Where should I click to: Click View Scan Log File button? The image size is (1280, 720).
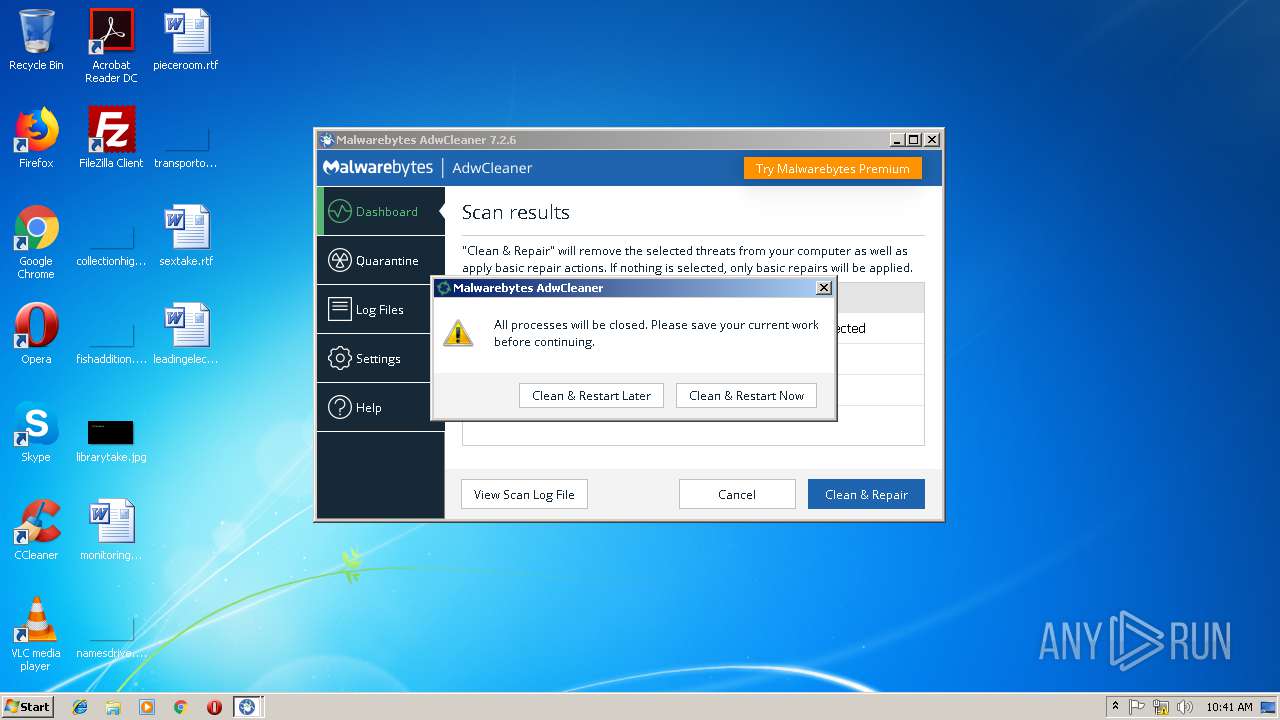[x=524, y=494]
